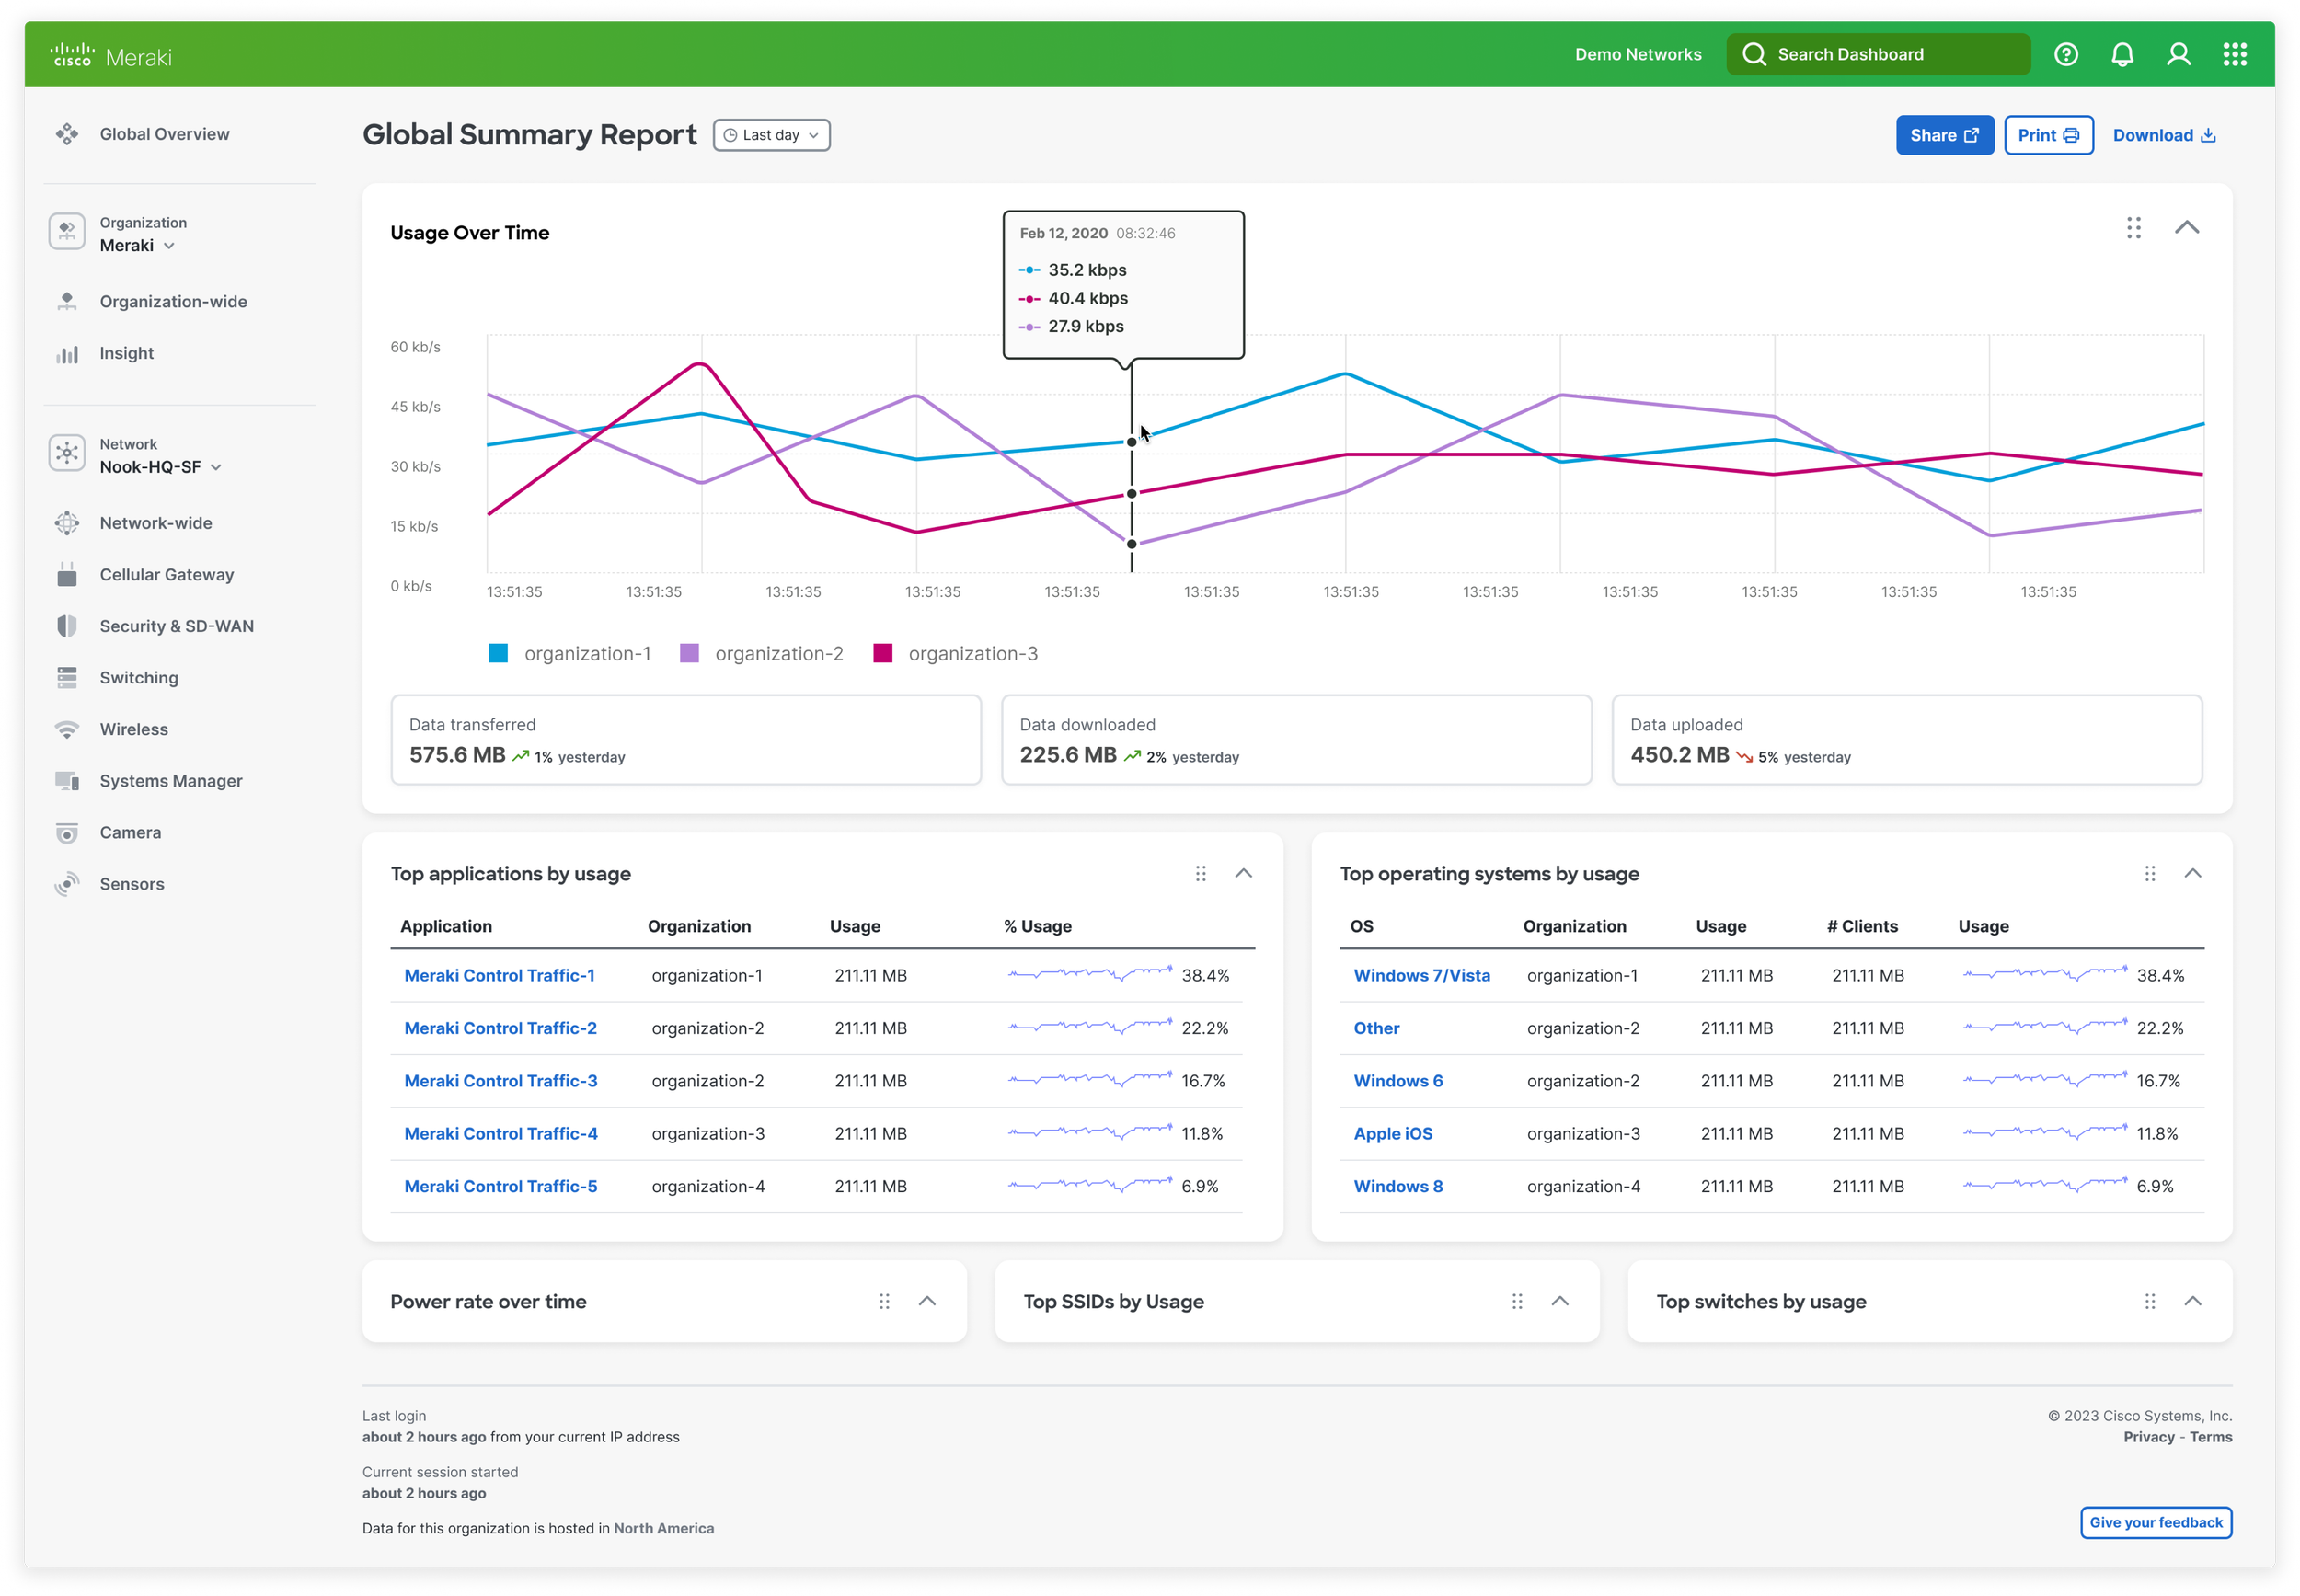The image size is (2300, 1596).
Task: Click the notifications bell icon
Action: [x=2122, y=55]
